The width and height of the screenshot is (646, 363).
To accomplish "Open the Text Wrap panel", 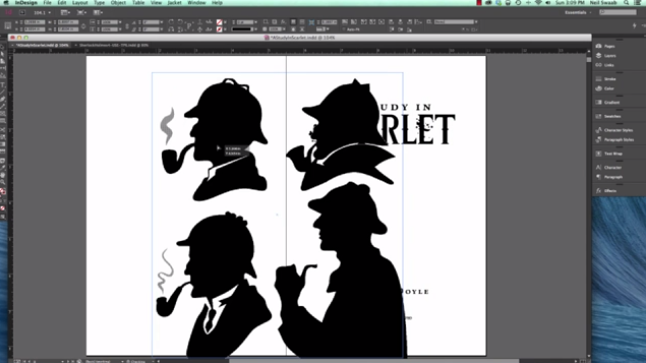I will 609,154.
